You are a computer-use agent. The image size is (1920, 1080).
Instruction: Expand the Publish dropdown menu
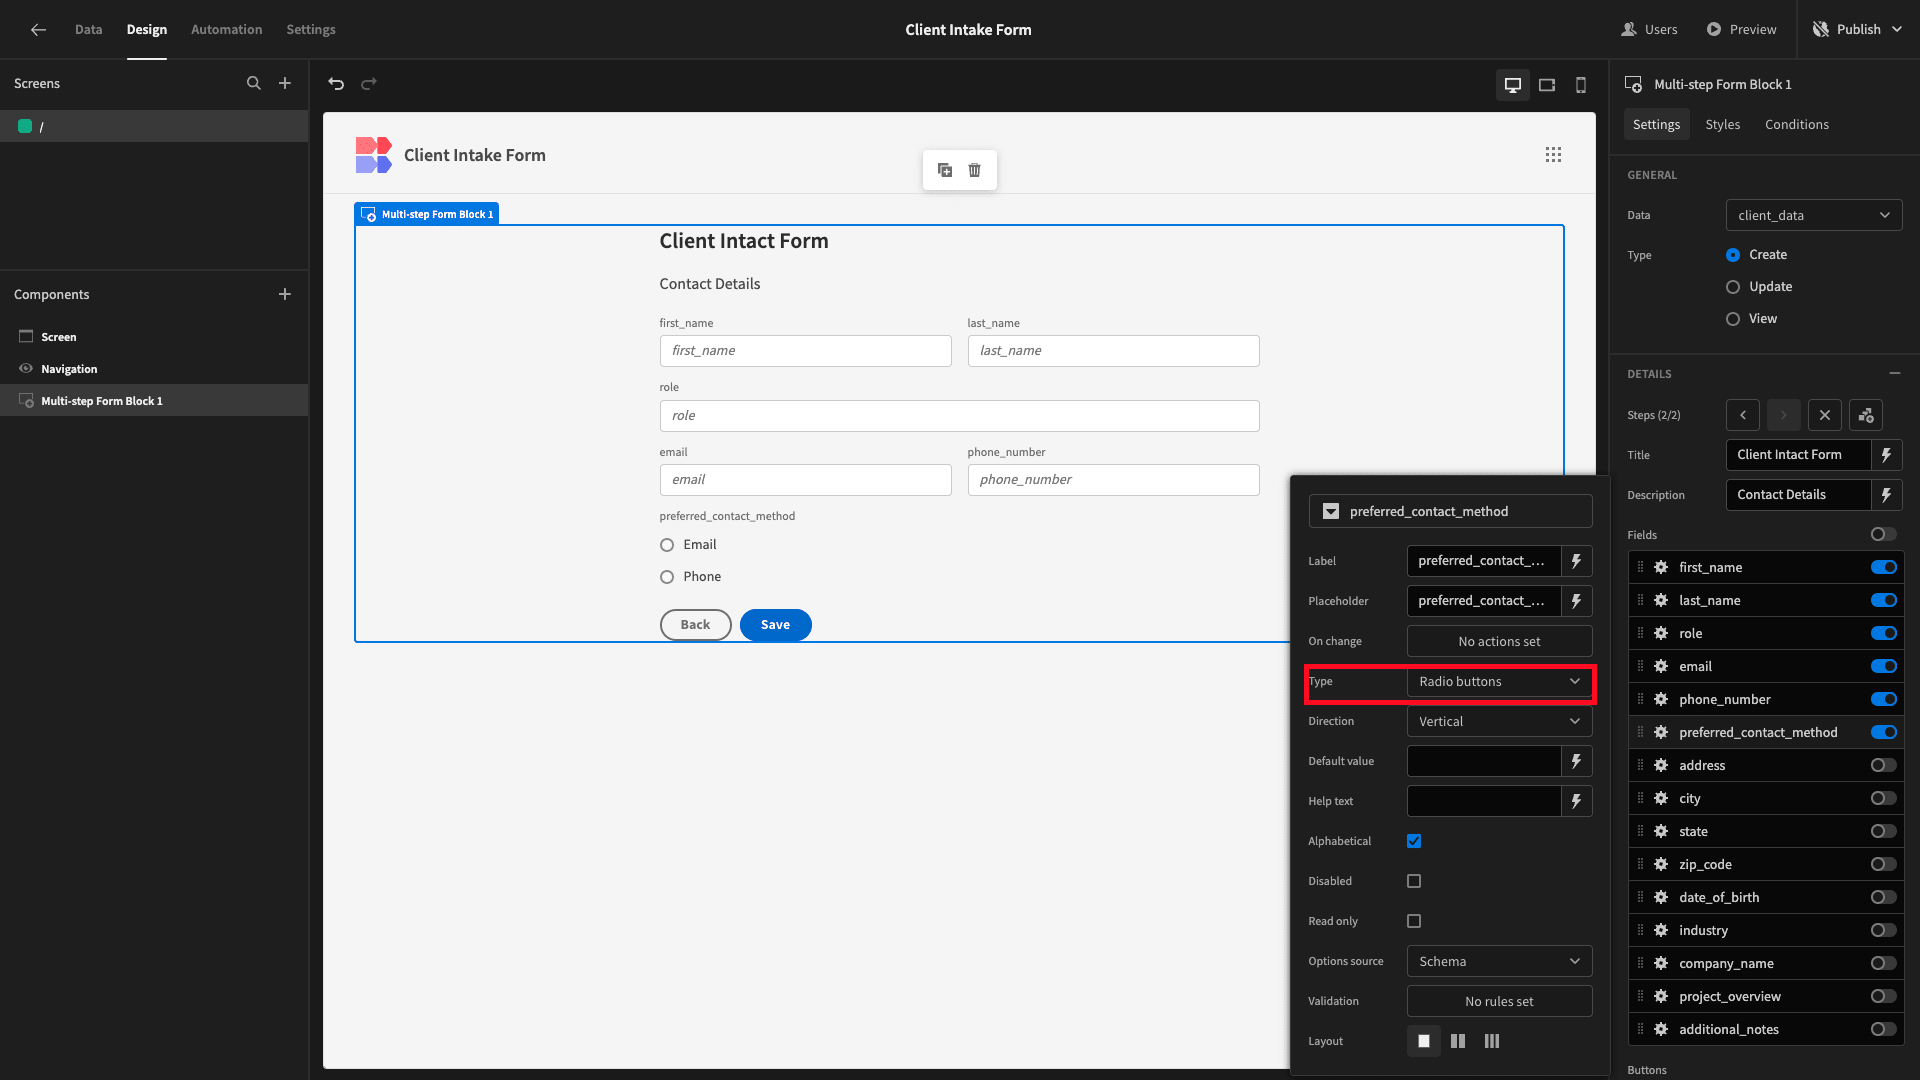click(x=1897, y=29)
